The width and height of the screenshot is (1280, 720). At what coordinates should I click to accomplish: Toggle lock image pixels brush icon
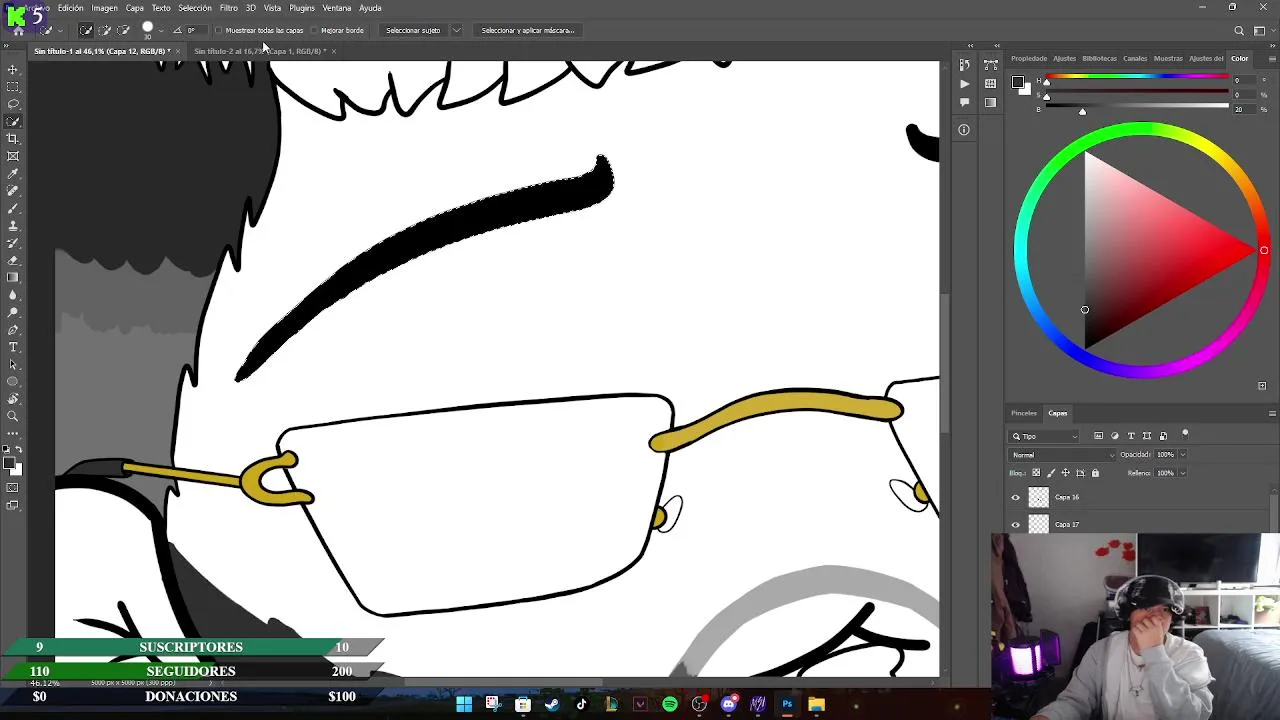tap(1051, 473)
